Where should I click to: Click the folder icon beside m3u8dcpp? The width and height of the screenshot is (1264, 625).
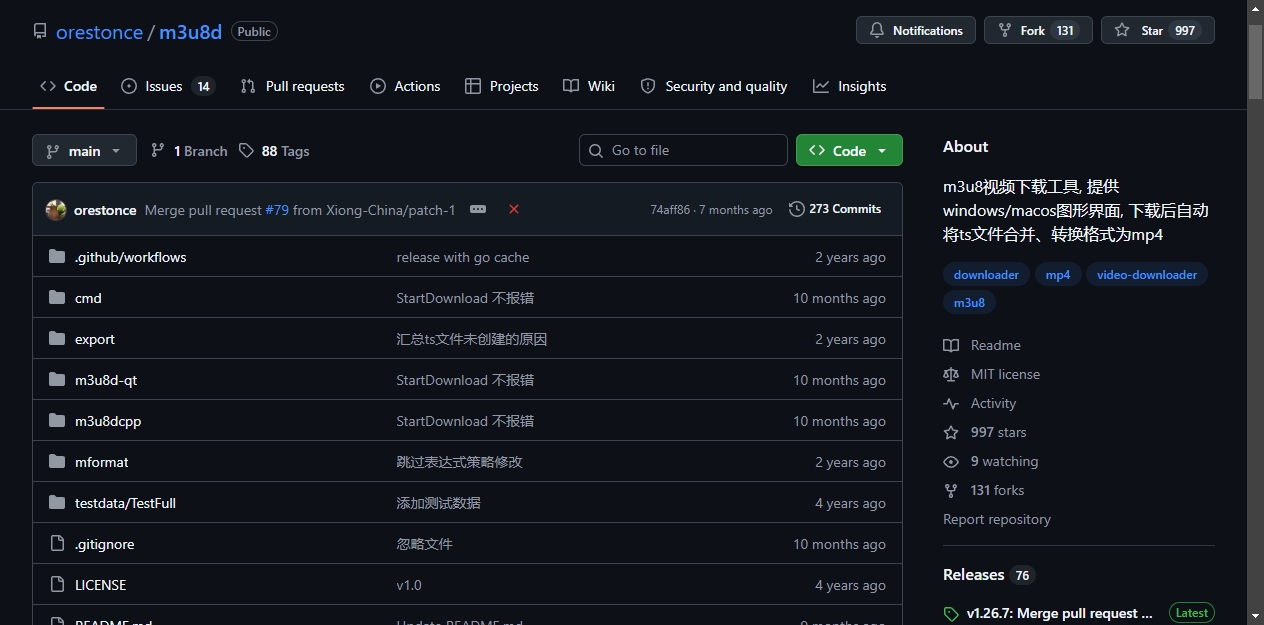tap(57, 421)
